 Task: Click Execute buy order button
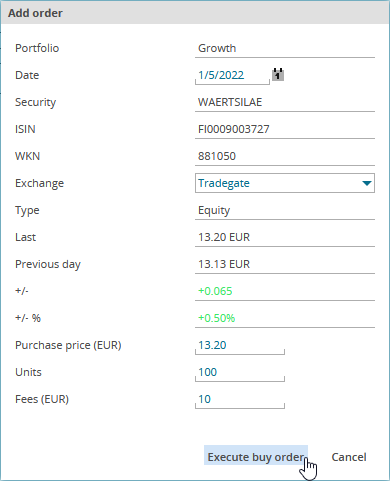click(x=256, y=457)
